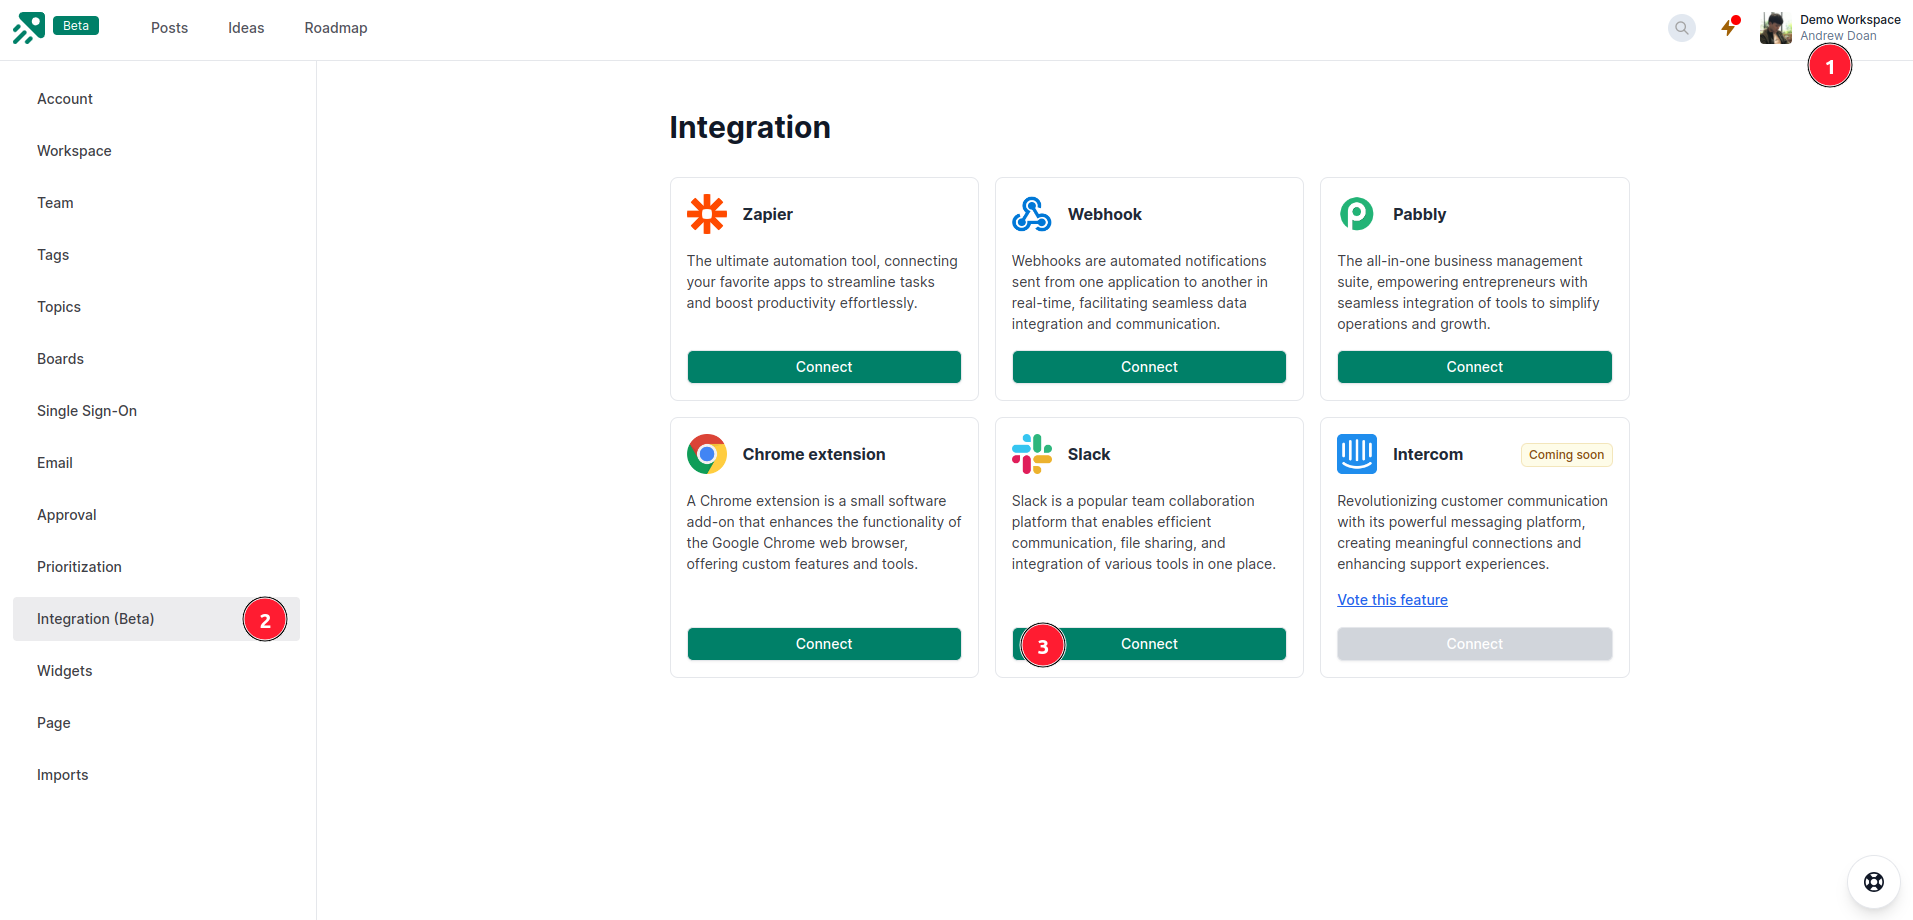
Task: Select Integration (Beta) sidebar item
Action: [156, 619]
